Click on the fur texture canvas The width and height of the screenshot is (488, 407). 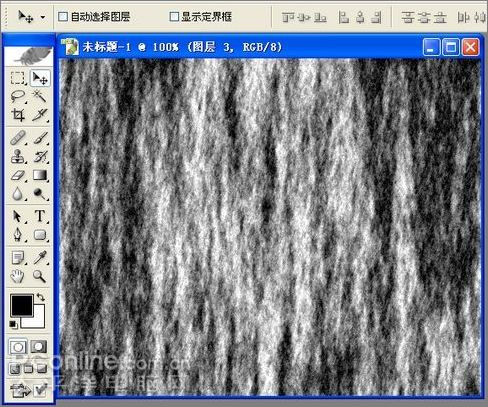pyautogui.click(x=270, y=227)
